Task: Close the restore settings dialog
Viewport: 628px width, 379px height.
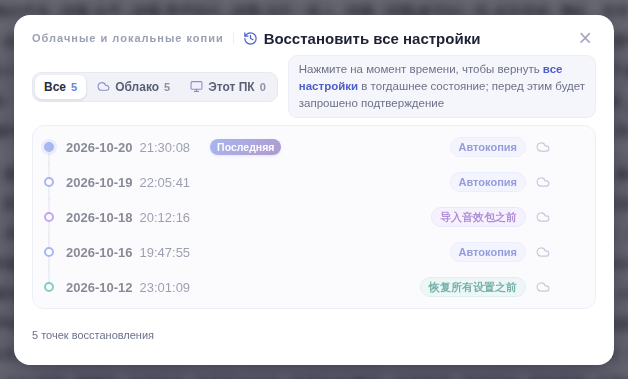Action: point(585,38)
